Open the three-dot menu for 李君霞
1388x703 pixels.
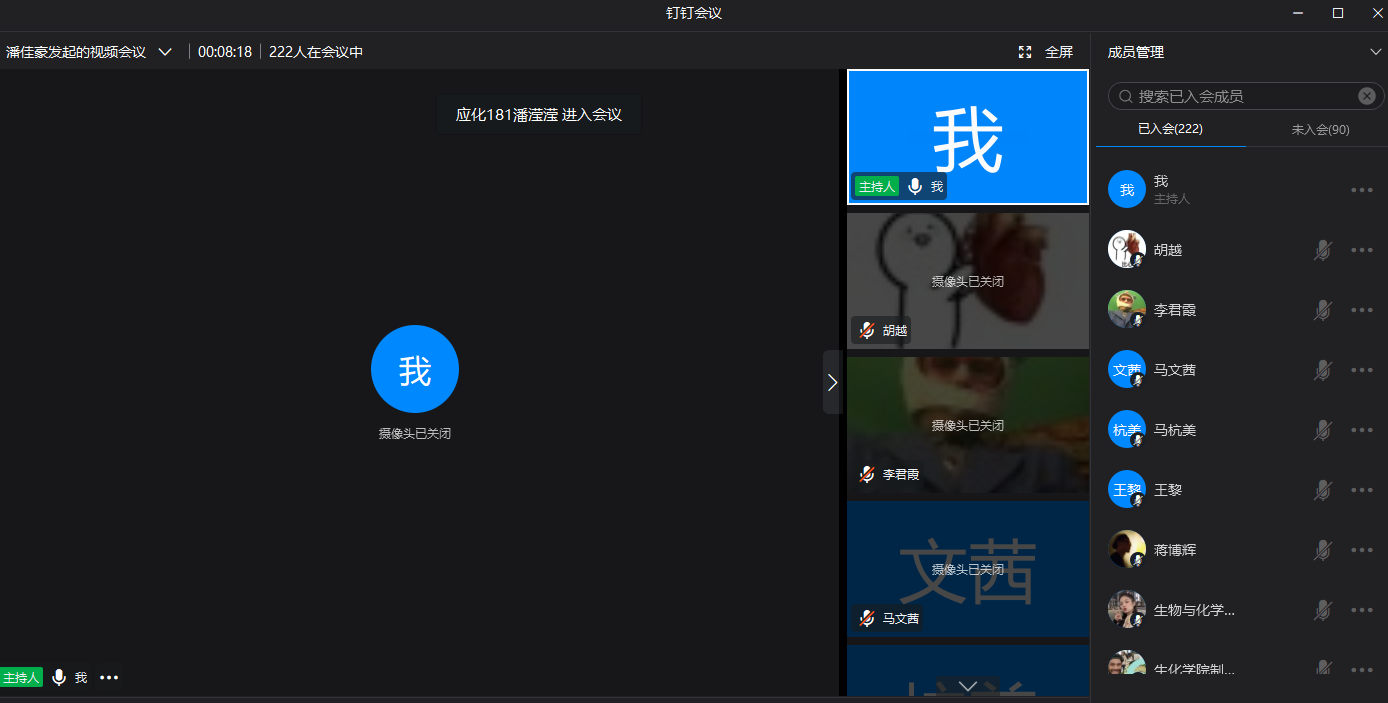coord(1361,310)
